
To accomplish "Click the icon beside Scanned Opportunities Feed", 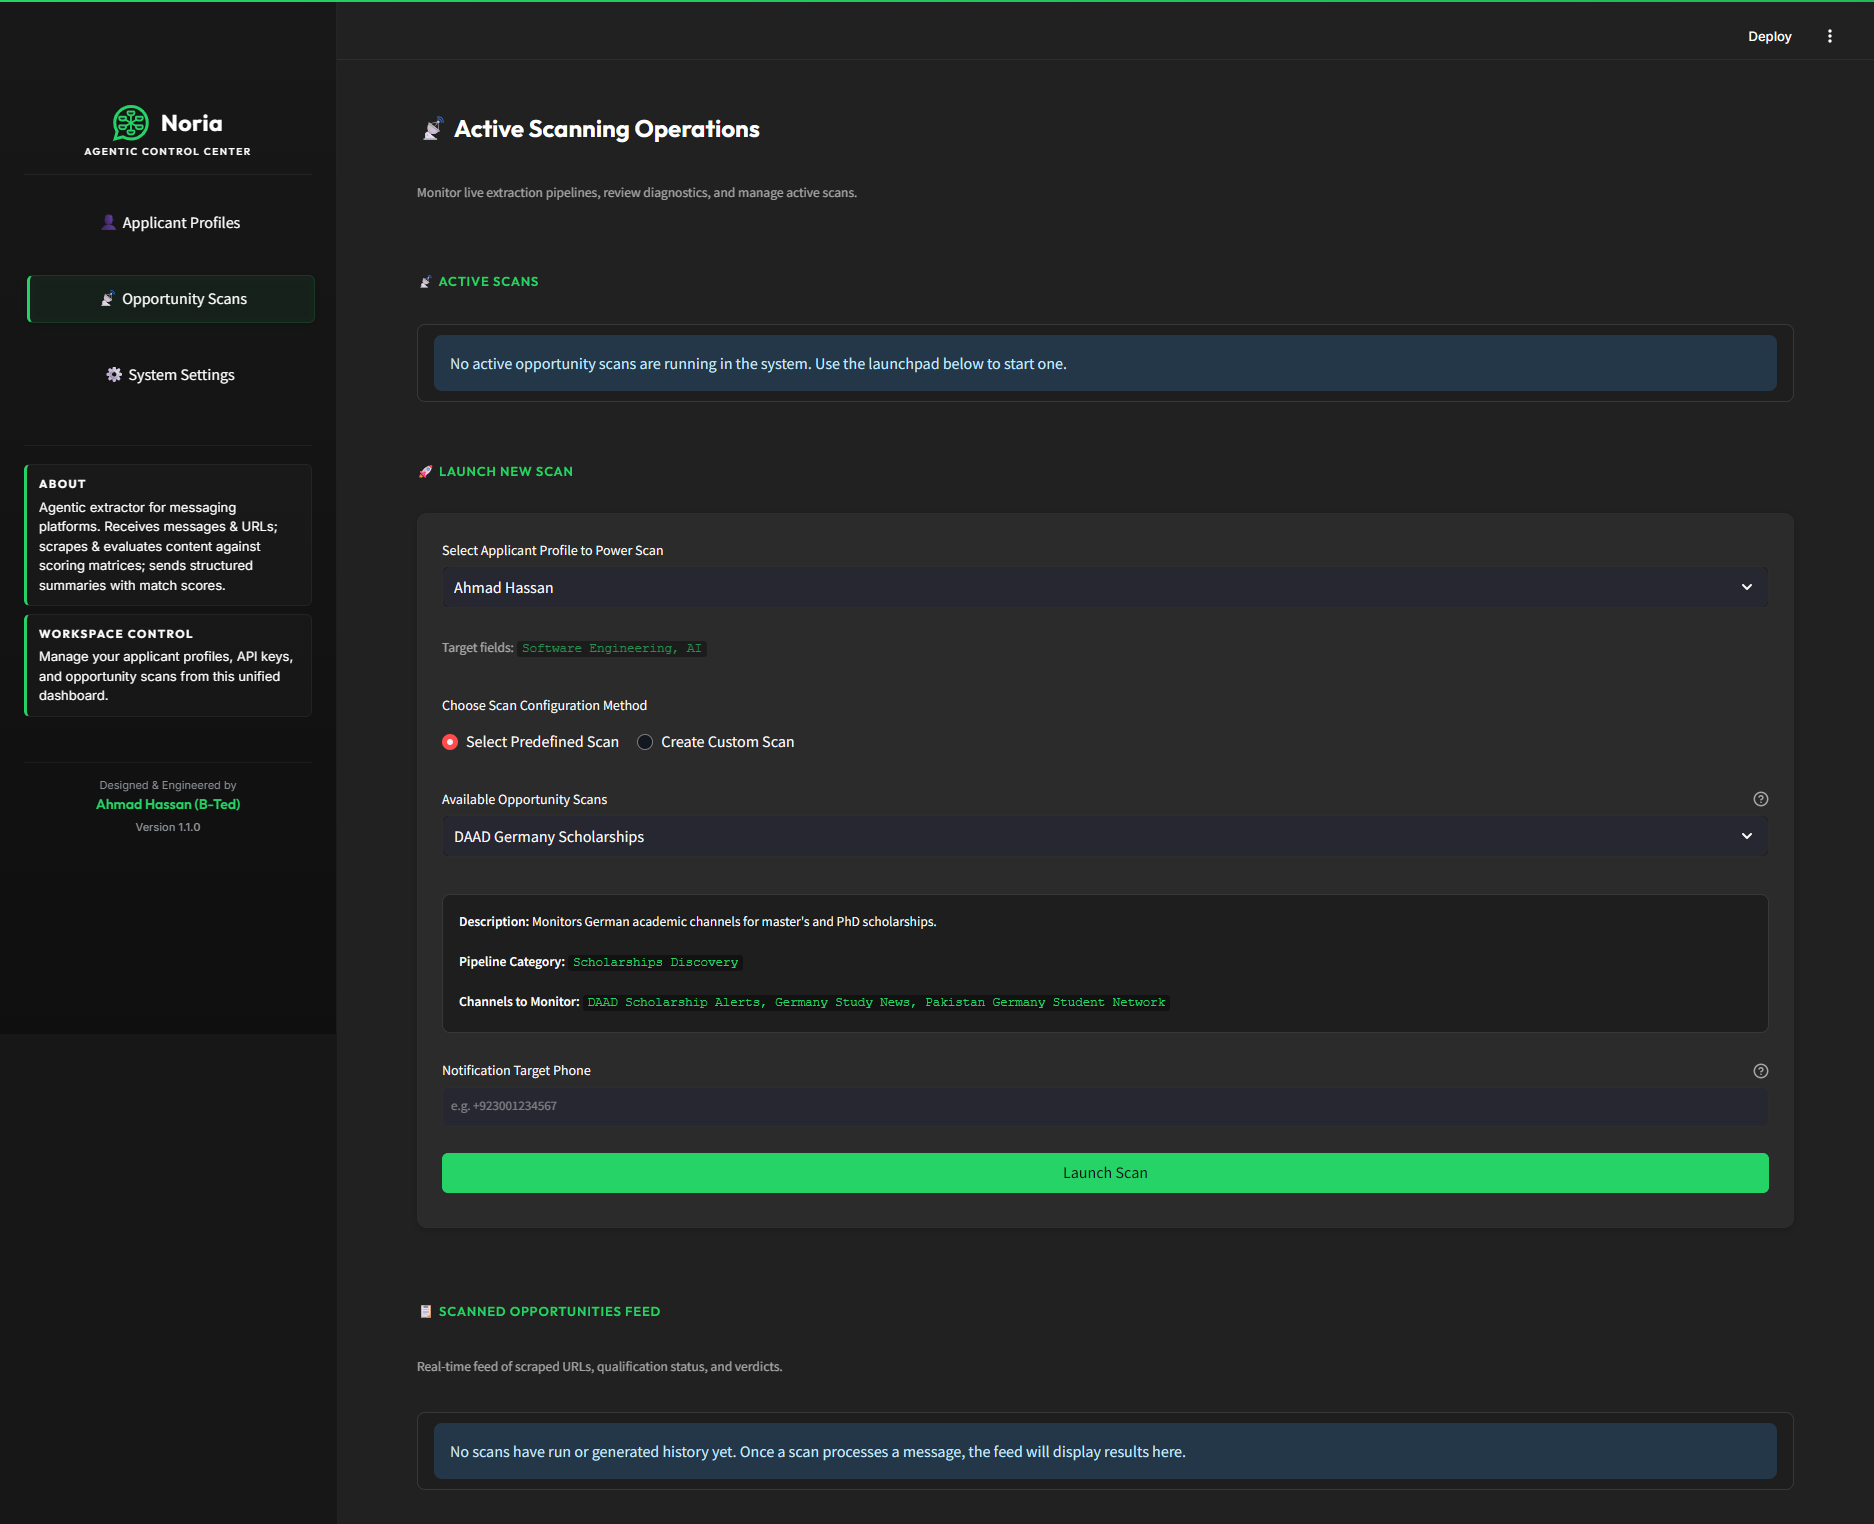I will (426, 1312).
